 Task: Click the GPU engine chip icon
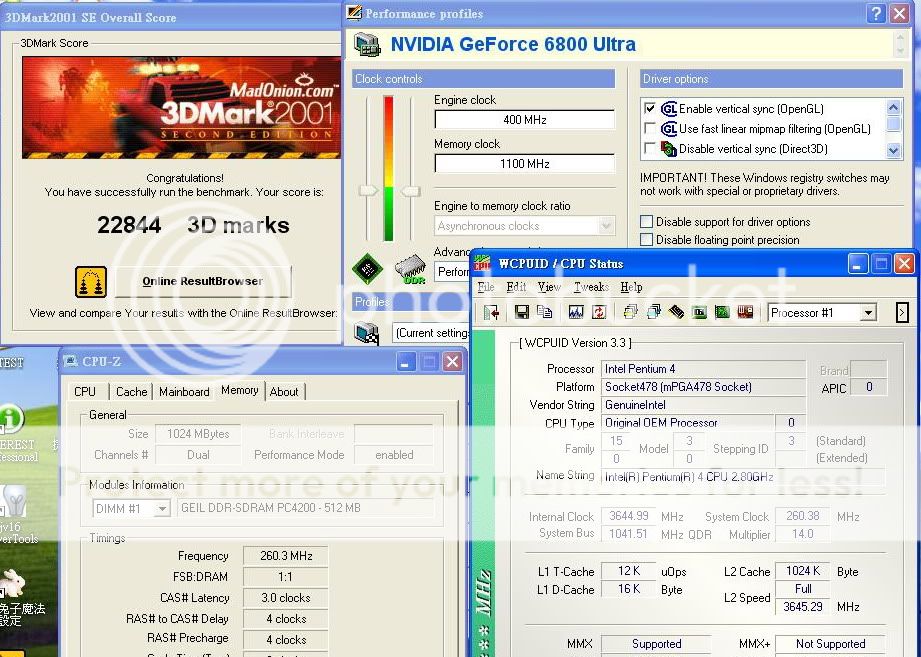[368, 269]
